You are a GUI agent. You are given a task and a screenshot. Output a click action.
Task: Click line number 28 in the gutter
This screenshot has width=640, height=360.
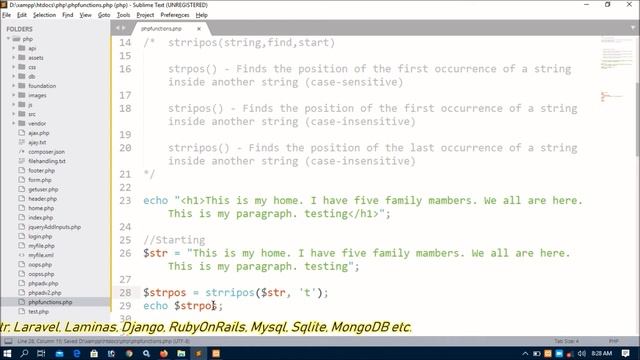125,293
